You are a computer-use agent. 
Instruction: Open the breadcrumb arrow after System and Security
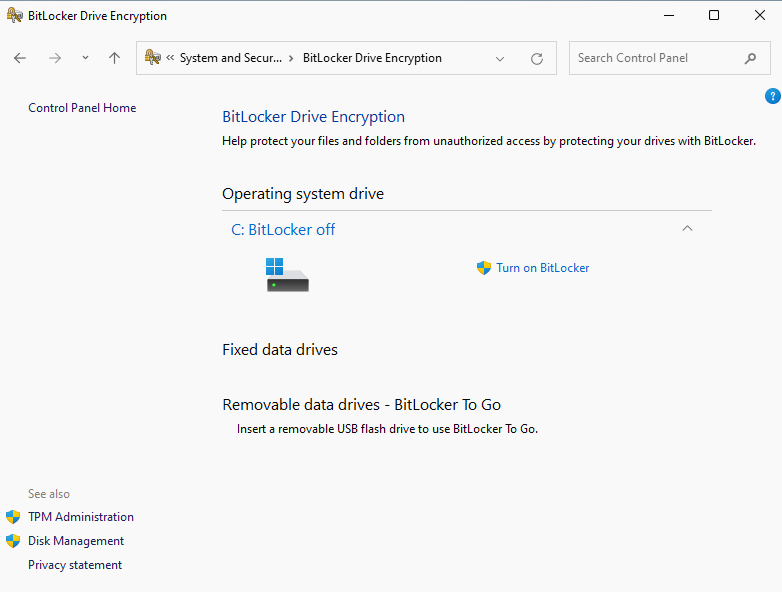point(292,58)
